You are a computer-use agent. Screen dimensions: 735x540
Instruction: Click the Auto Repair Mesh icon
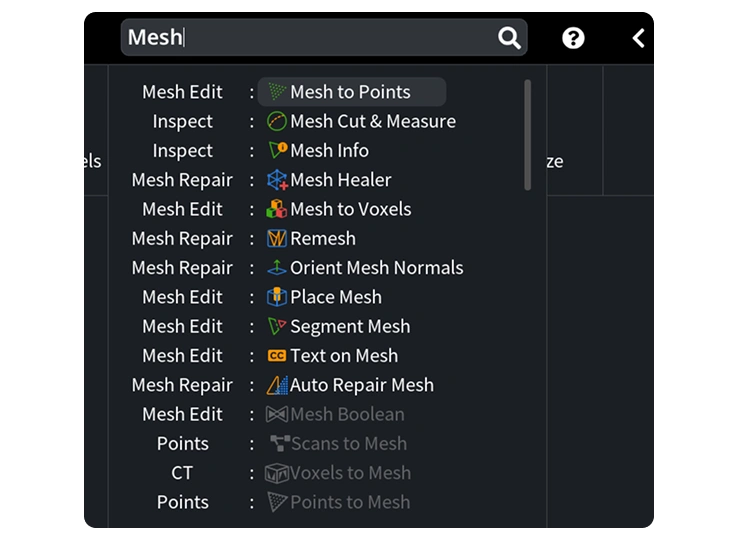click(277, 385)
